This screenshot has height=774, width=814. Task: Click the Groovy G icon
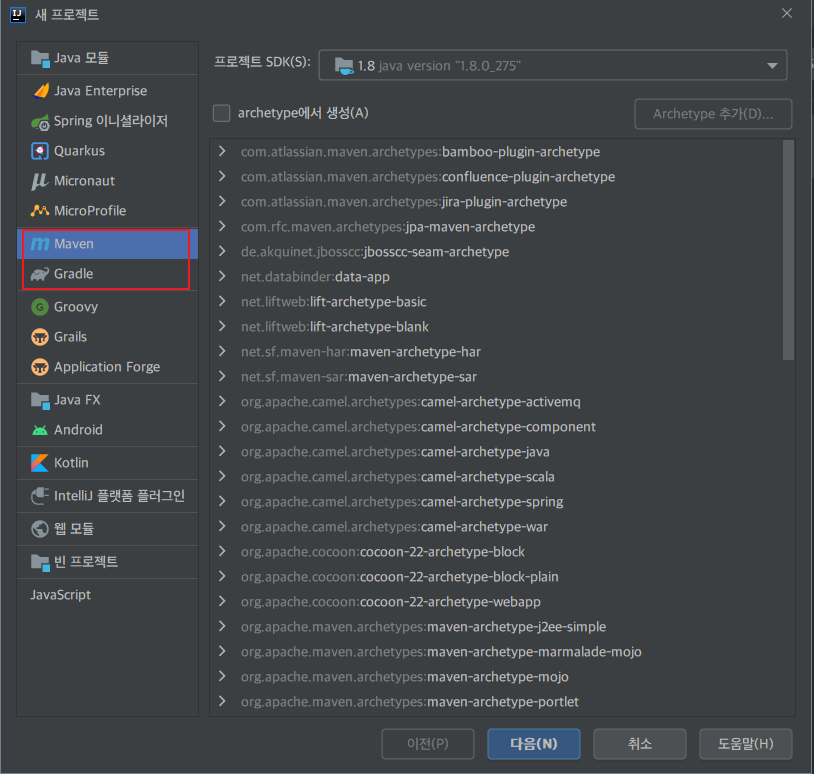pyautogui.click(x=40, y=307)
